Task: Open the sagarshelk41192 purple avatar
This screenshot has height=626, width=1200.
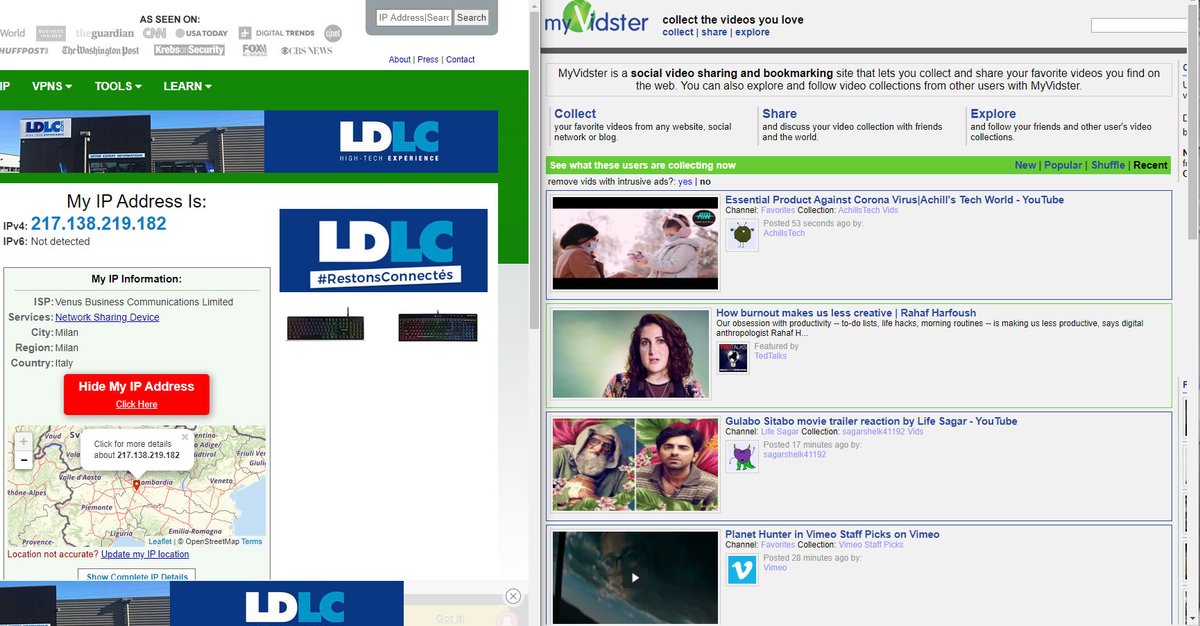Action: pos(741,457)
